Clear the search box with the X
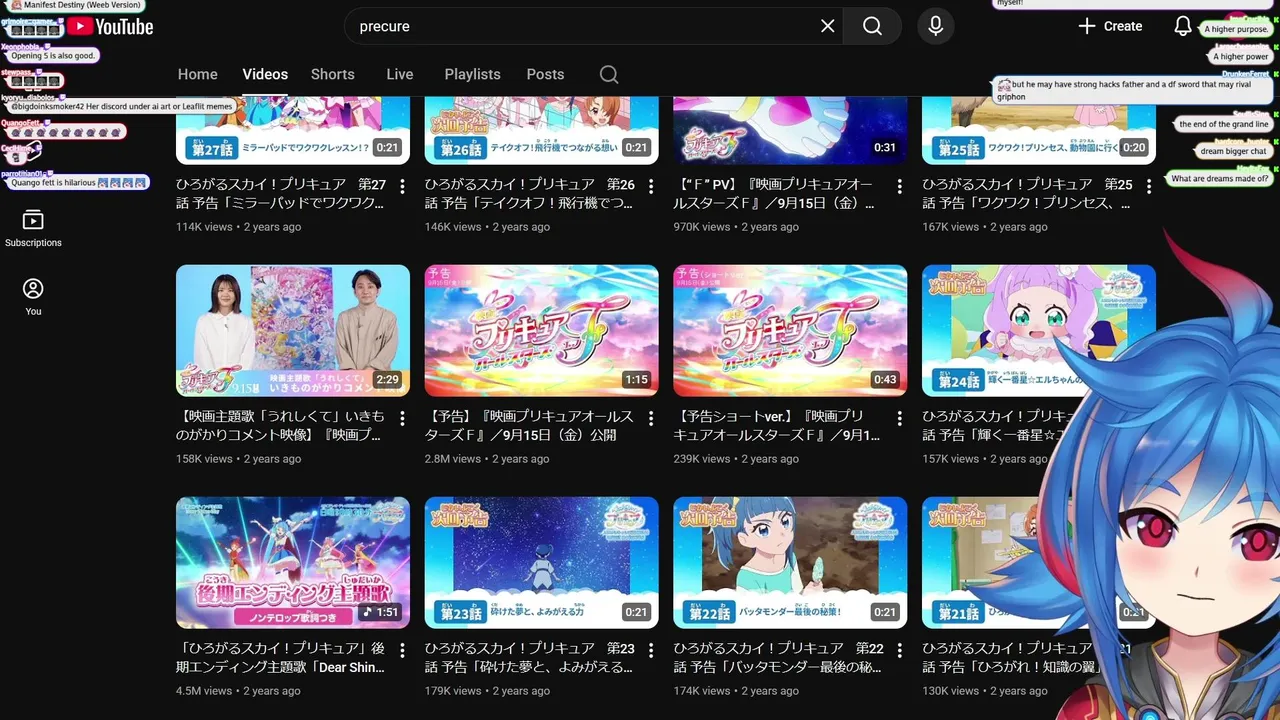 [x=828, y=26]
